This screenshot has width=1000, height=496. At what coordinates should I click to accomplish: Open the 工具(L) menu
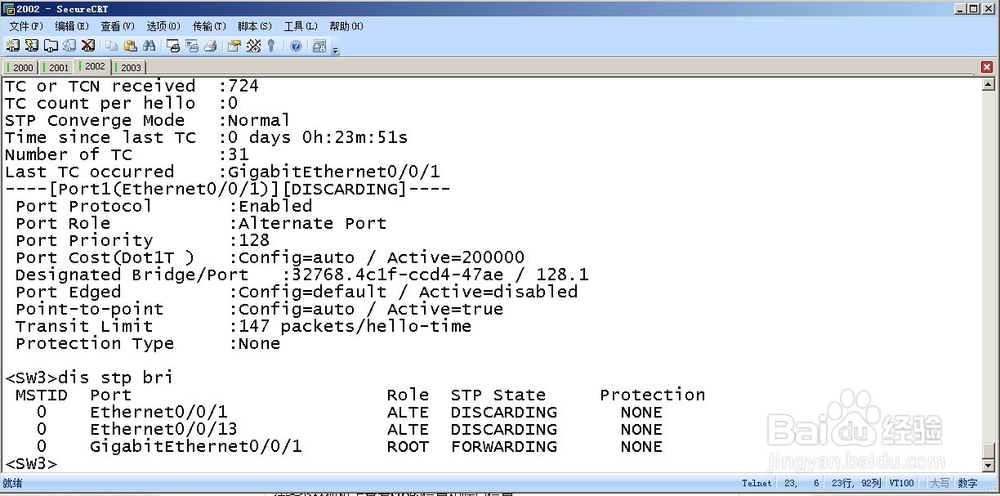pos(300,26)
